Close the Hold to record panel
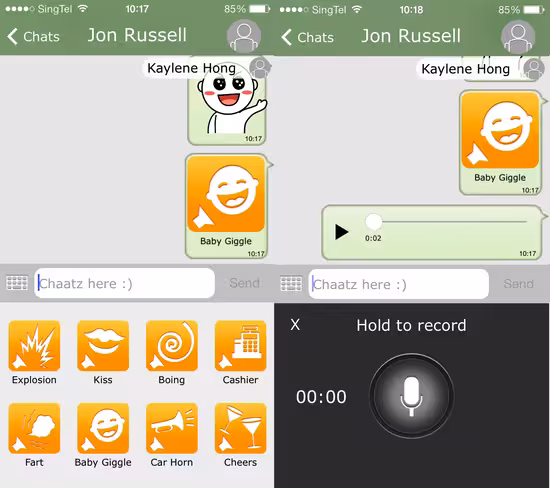 point(295,325)
